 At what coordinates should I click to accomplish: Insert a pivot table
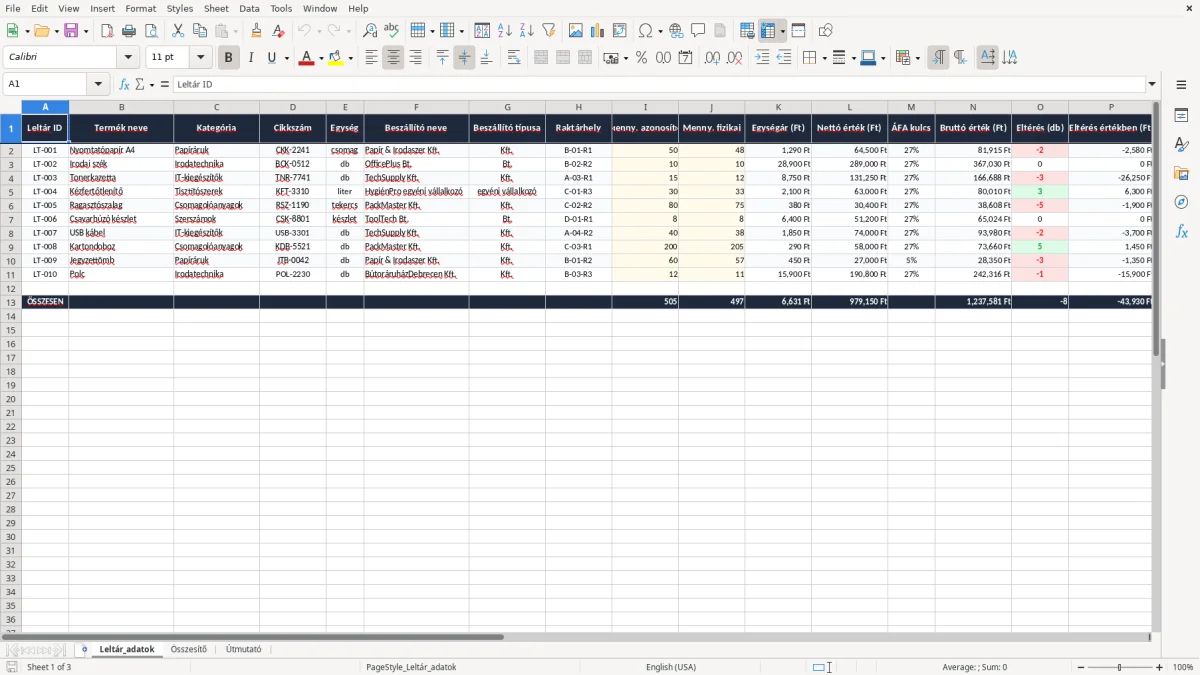point(620,31)
